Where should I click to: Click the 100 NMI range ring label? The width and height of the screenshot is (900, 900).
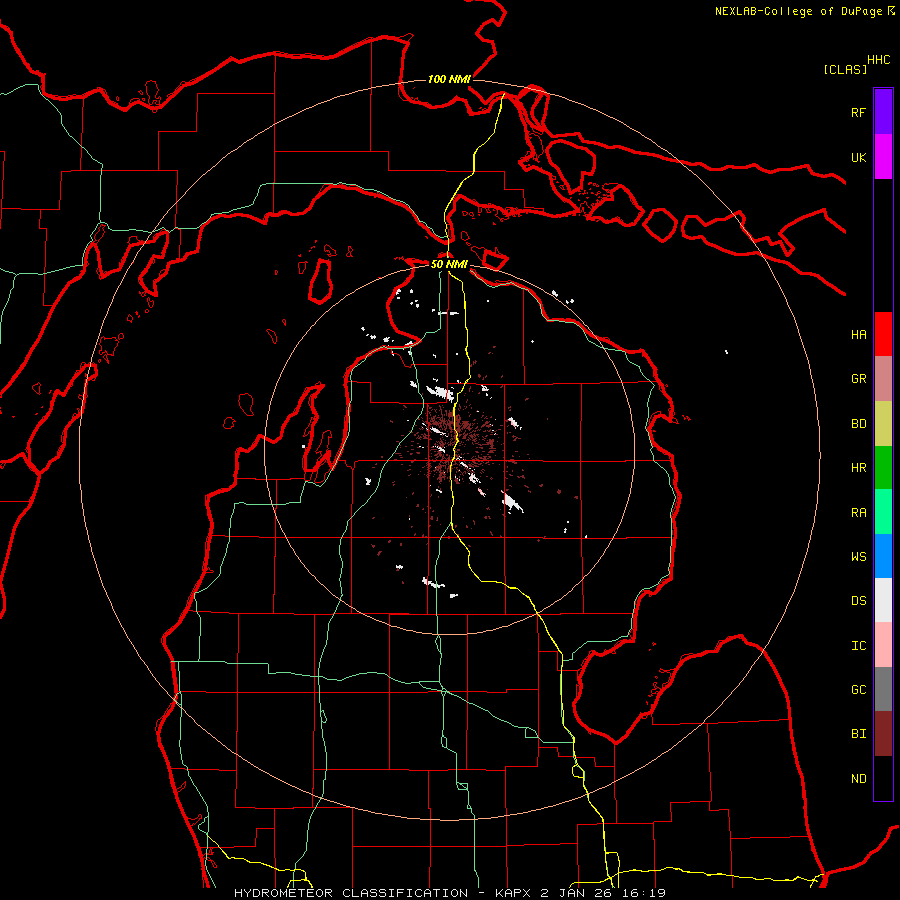[449, 79]
